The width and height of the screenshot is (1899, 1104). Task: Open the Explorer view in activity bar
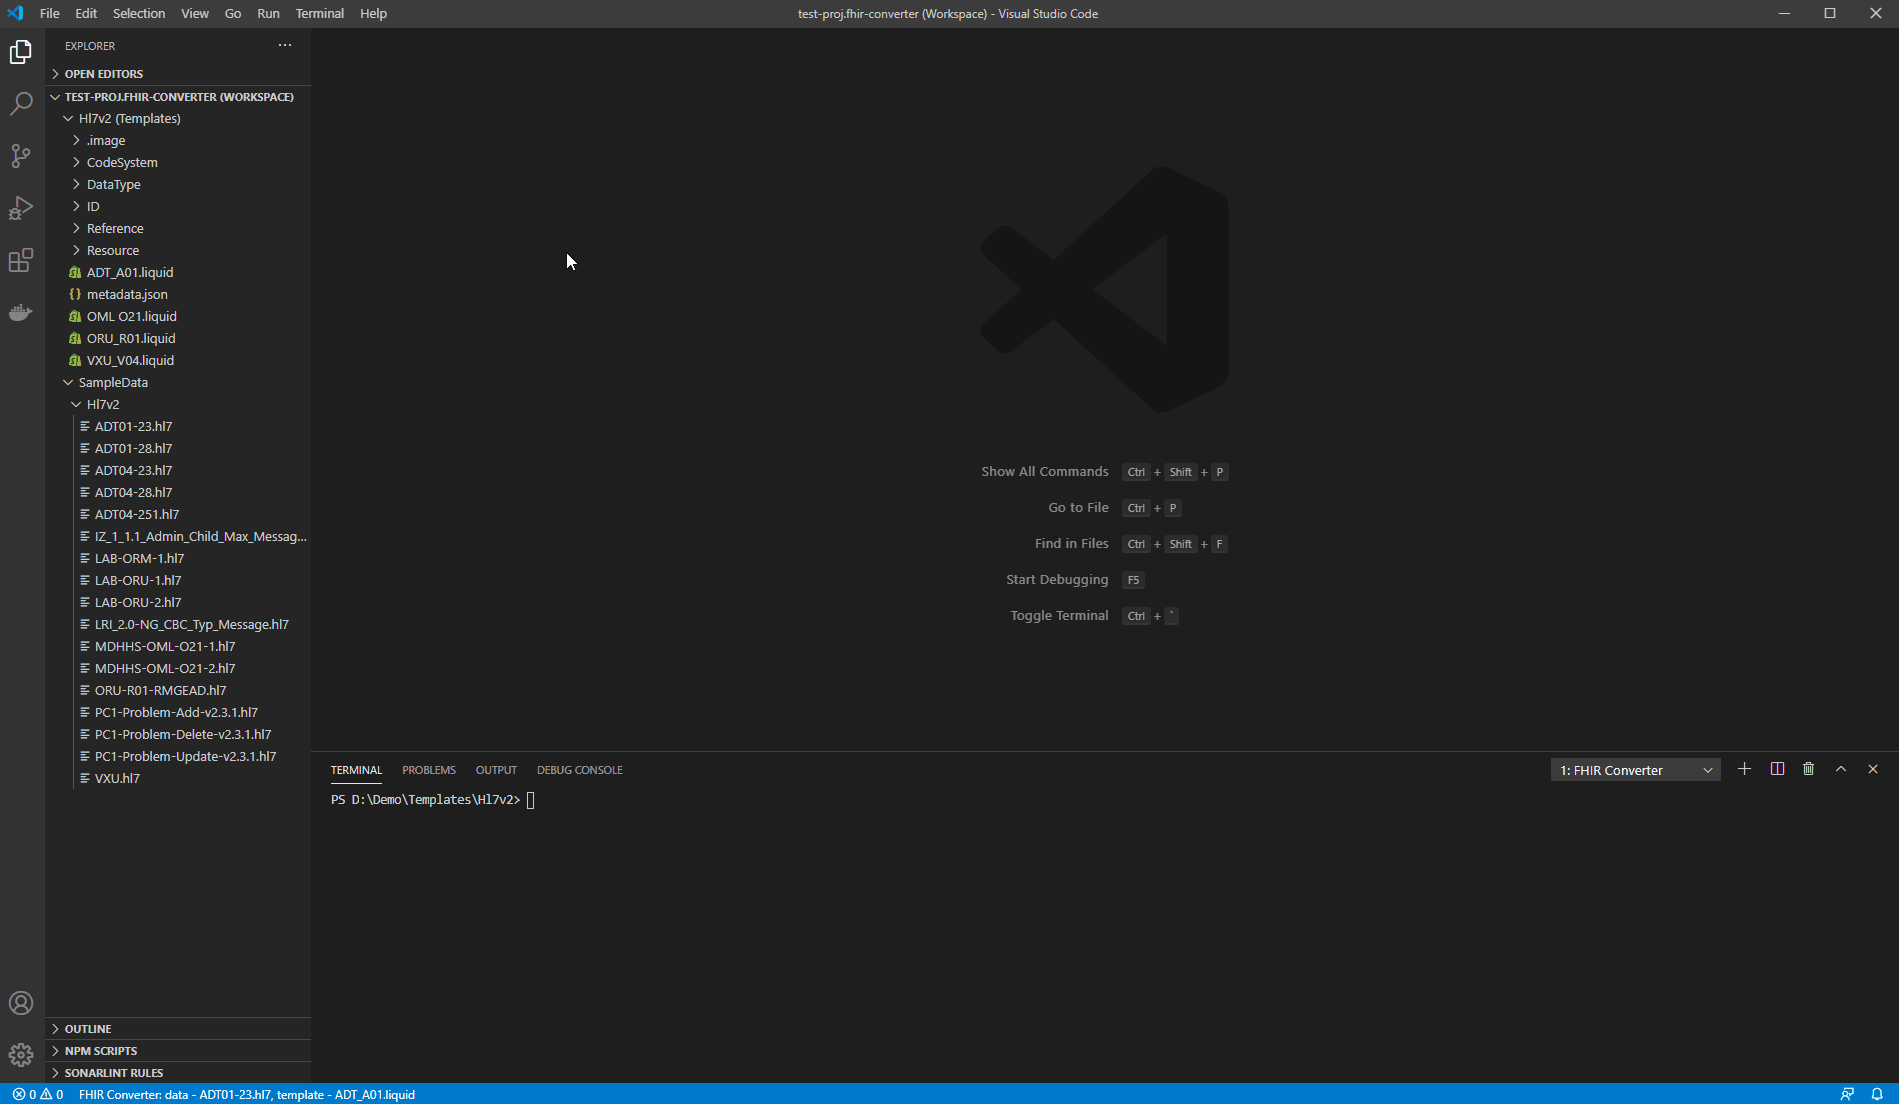pos(21,52)
